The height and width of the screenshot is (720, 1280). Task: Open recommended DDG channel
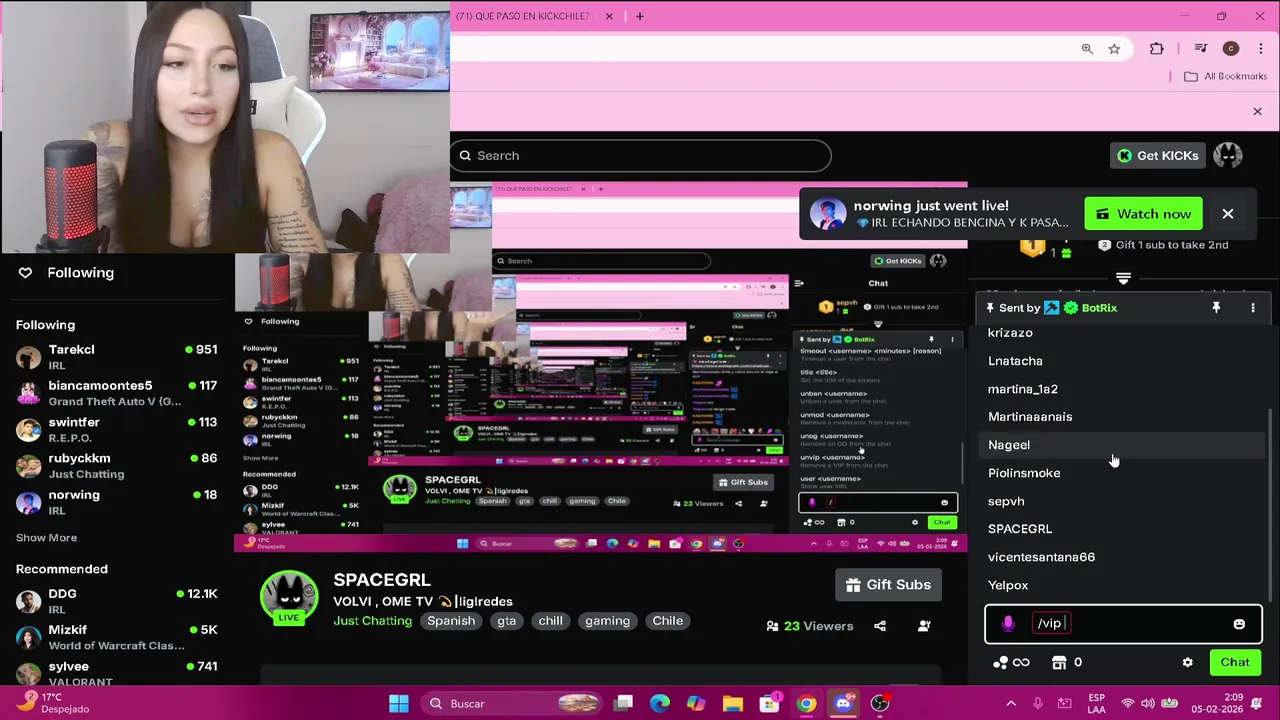(116, 601)
